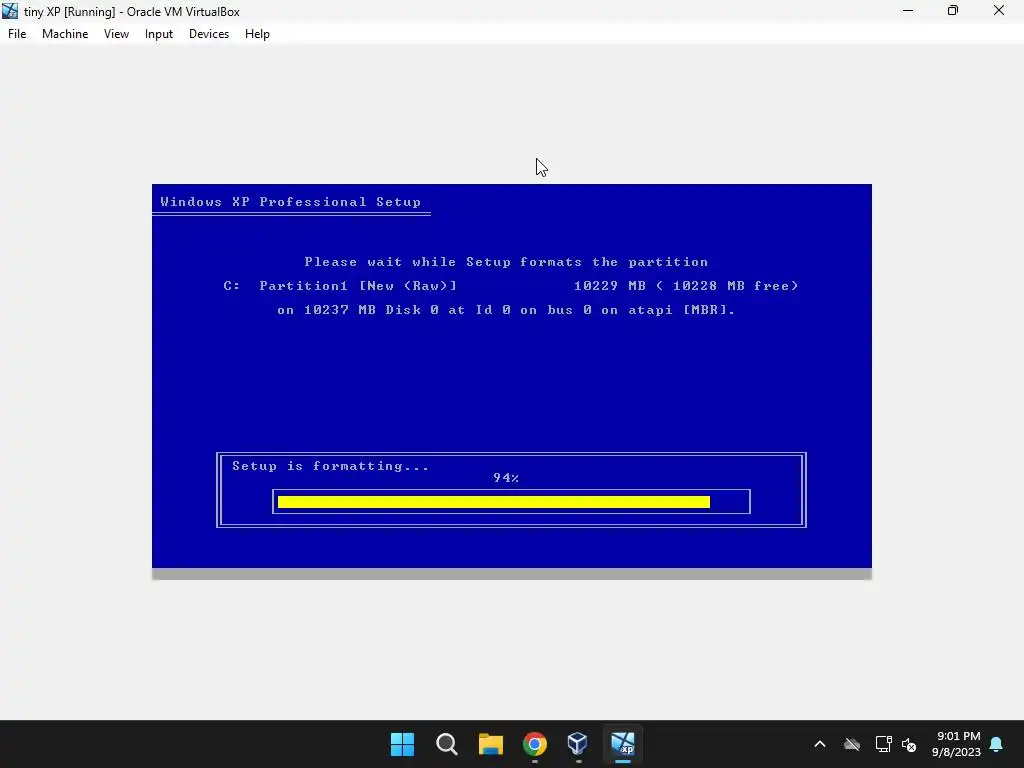This screenshot has width=1024, height=768.
Task: Open the View menu
Action: pyautogui.click(x=116, y=34)
